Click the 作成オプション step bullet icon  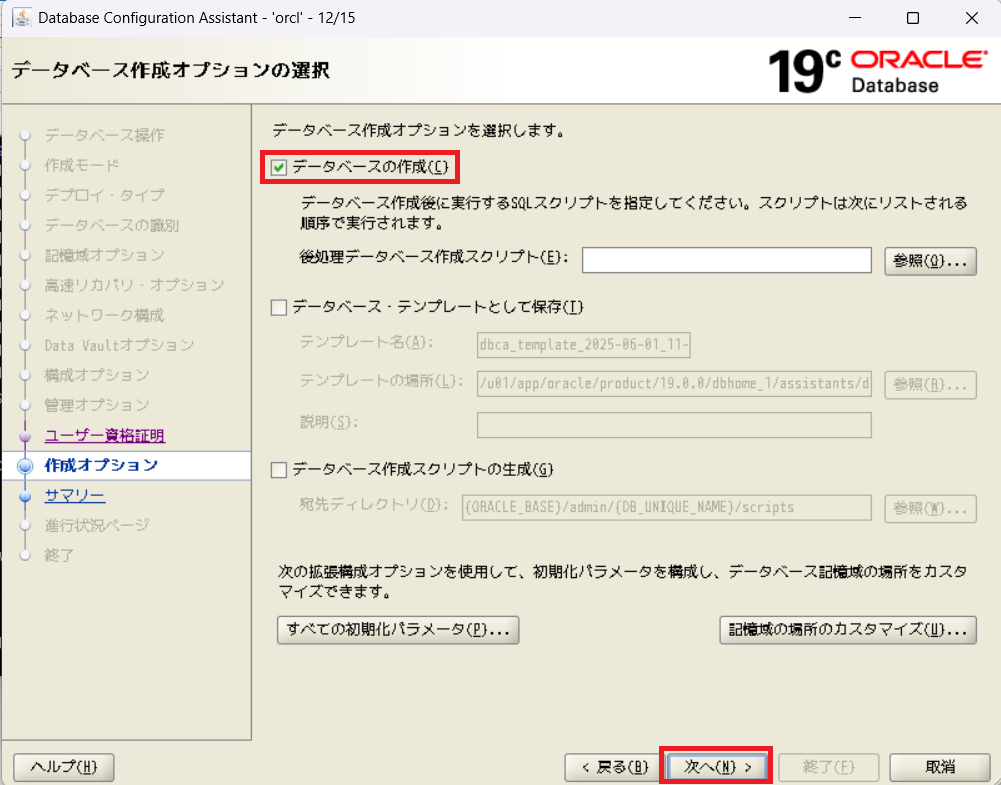coord(26,466)
